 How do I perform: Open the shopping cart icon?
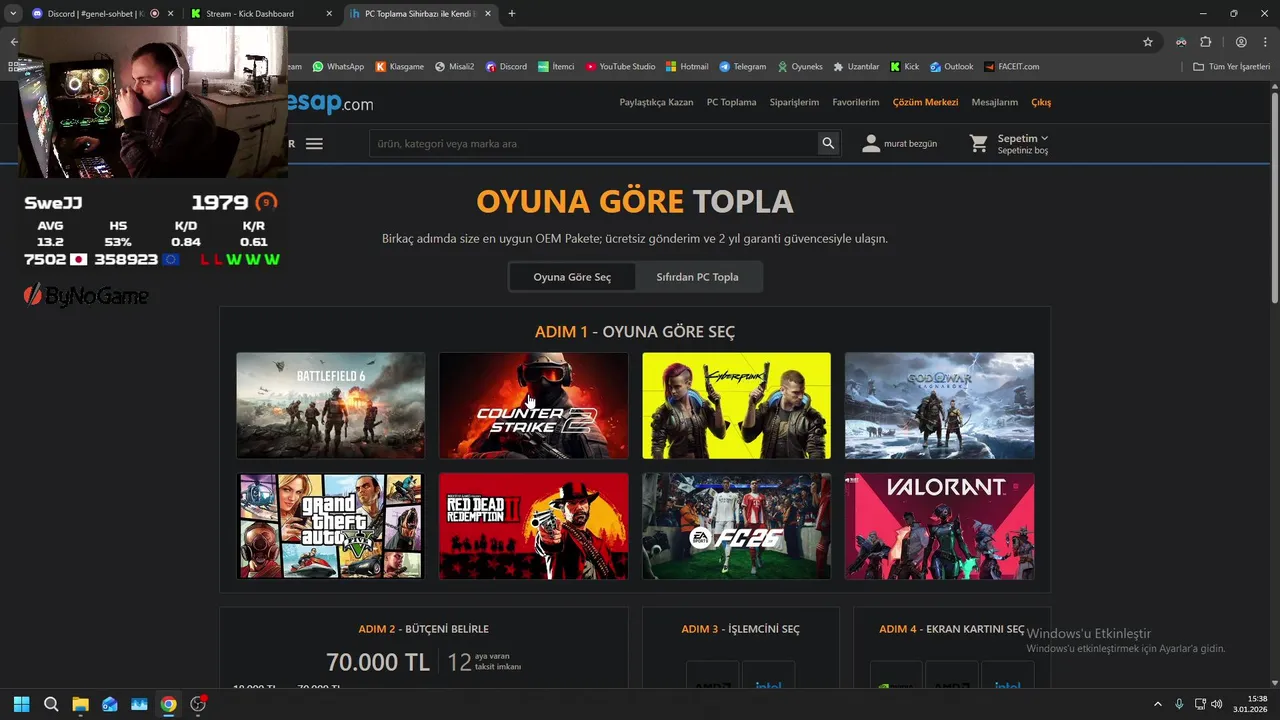pyautogui.click(x=979, y=144)
